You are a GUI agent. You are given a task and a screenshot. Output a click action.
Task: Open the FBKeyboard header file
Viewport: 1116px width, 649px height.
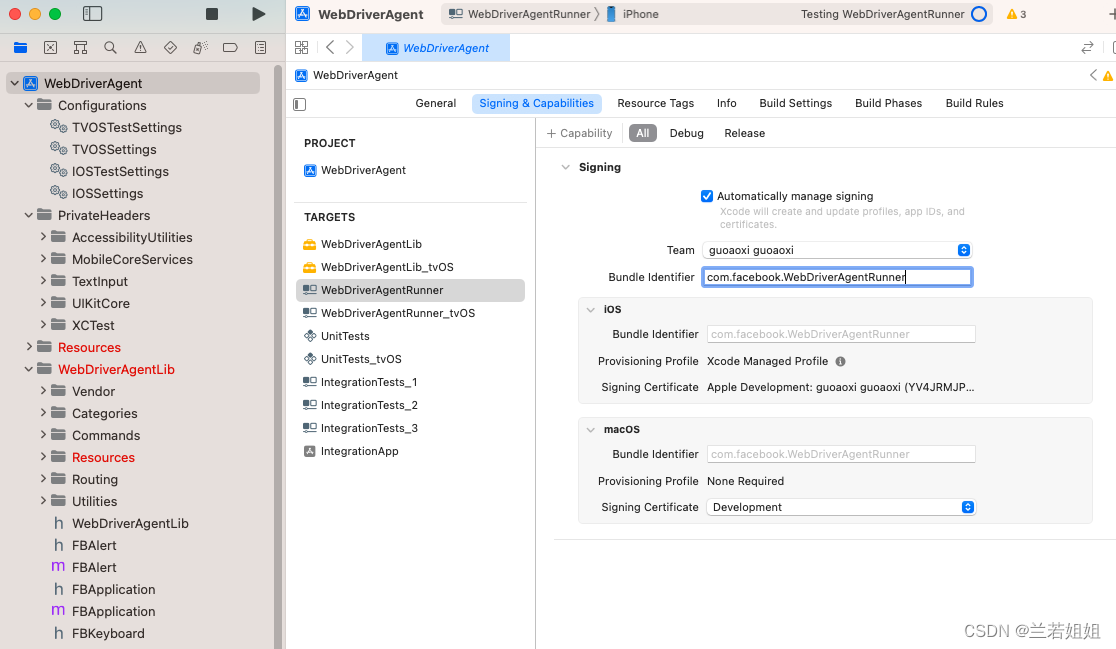pyautogui.click(x=99, y=633)
